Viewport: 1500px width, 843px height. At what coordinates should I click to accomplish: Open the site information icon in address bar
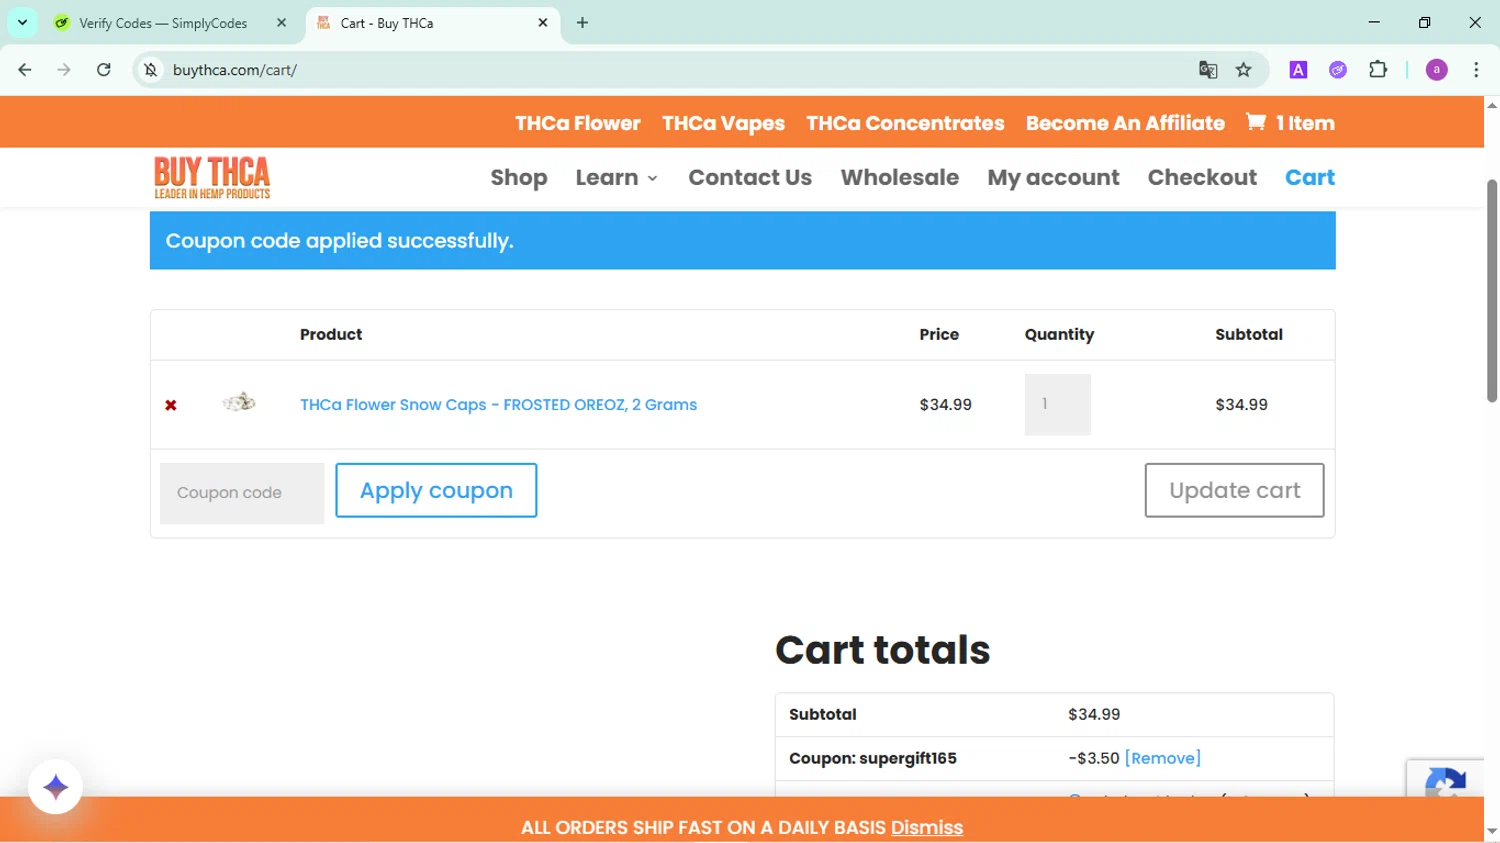click(151, 70)
